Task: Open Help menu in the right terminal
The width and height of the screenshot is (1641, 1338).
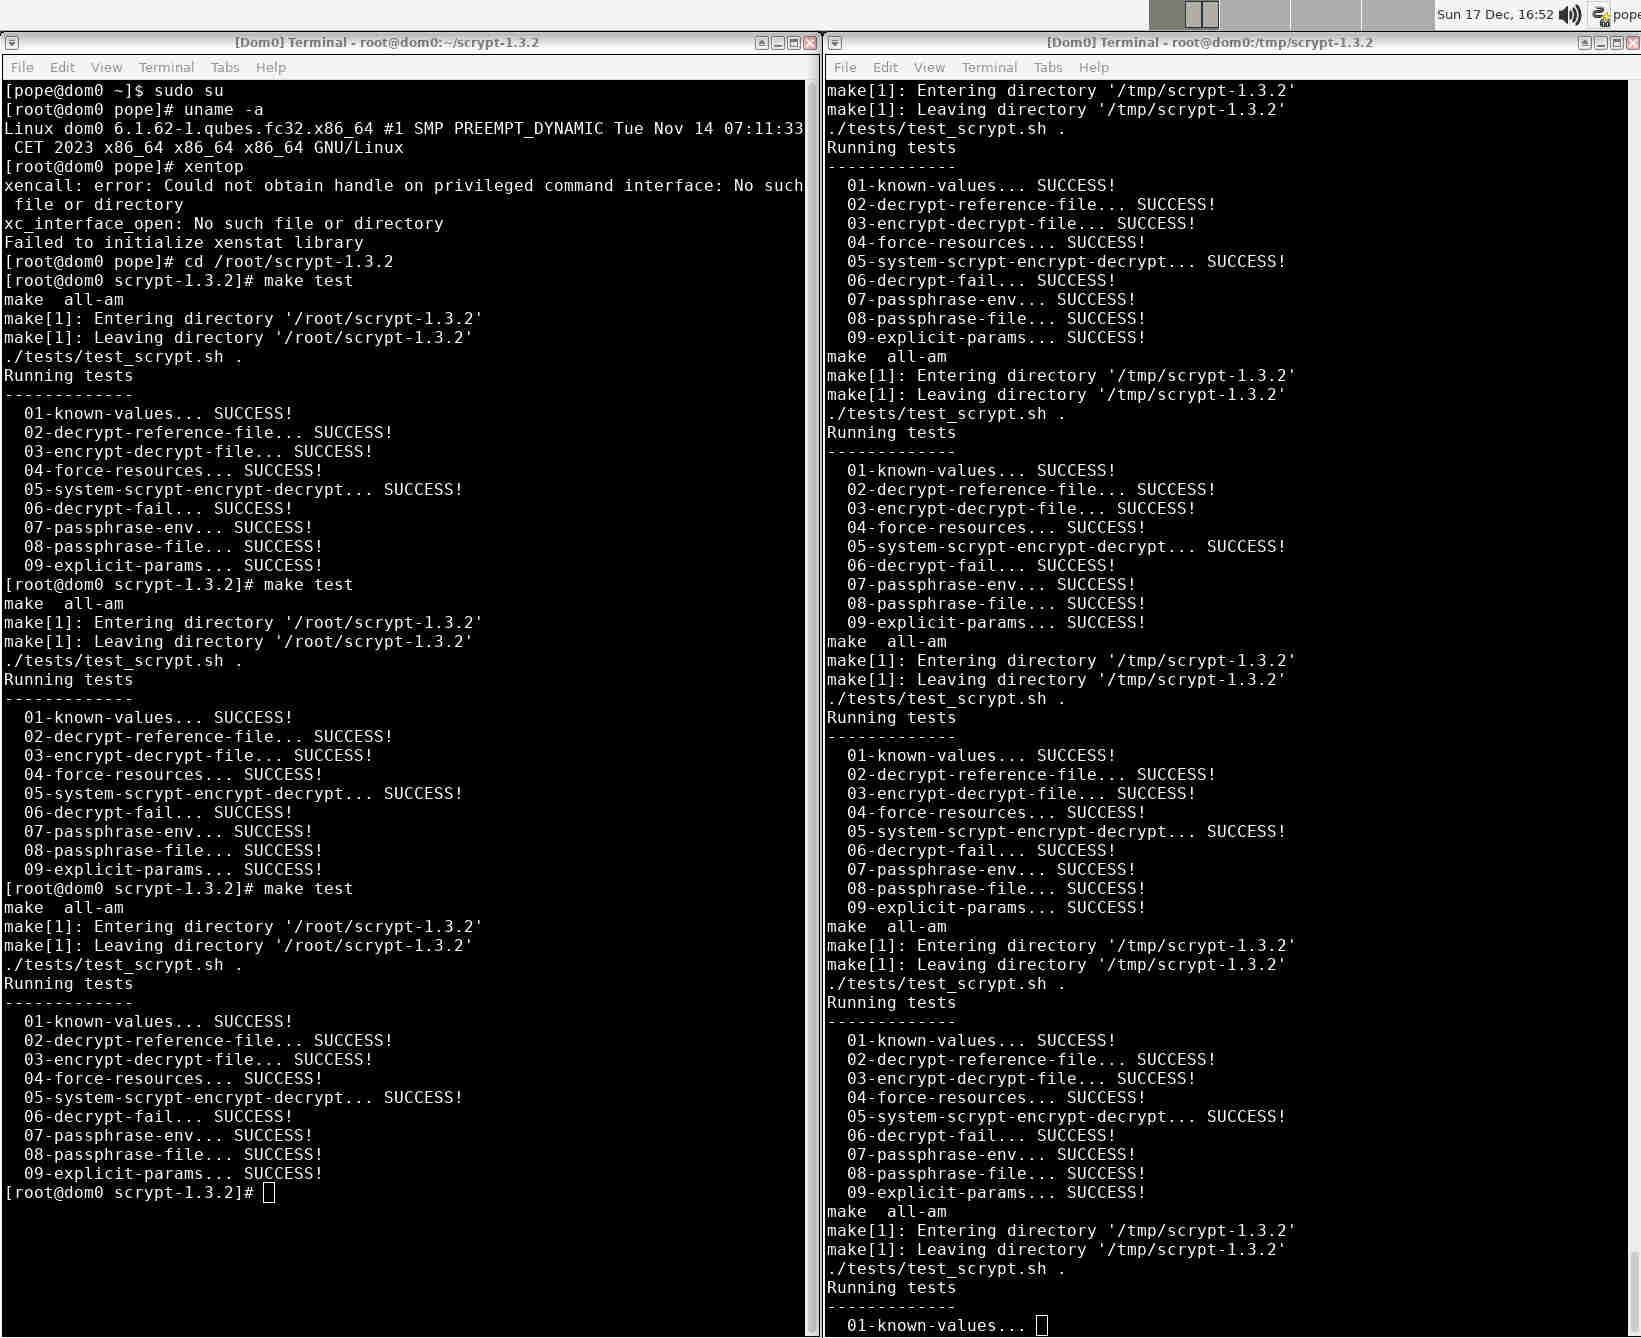Action: (x=1093, y=67)
